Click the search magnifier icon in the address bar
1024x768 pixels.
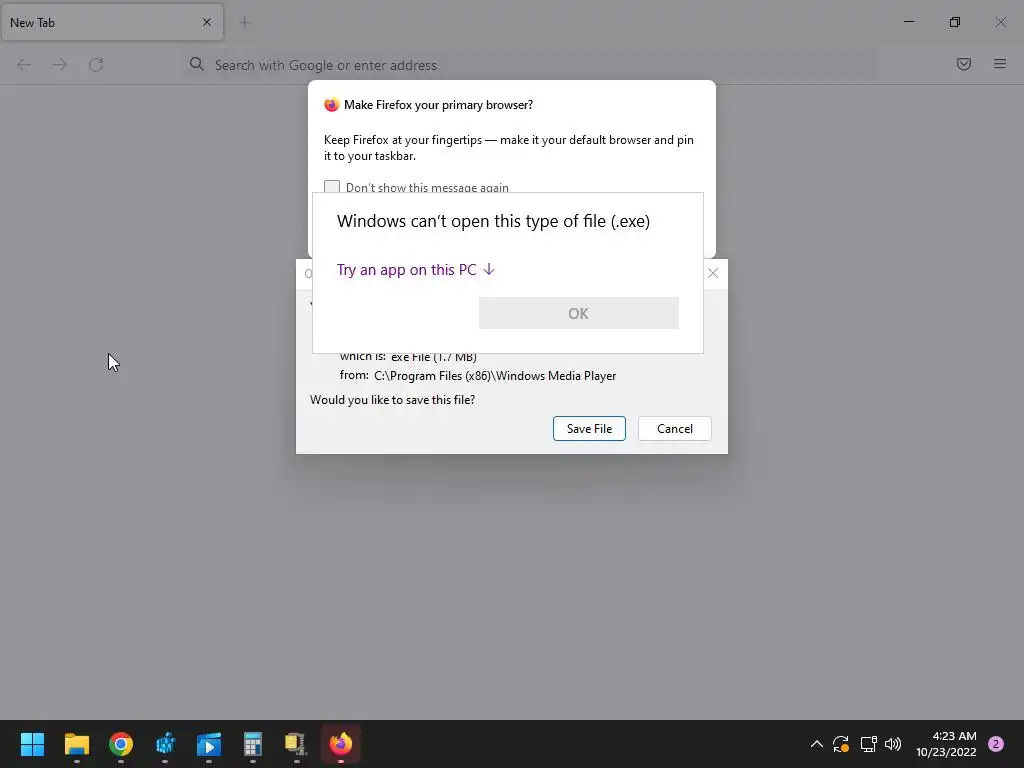(x=197, y=64)
